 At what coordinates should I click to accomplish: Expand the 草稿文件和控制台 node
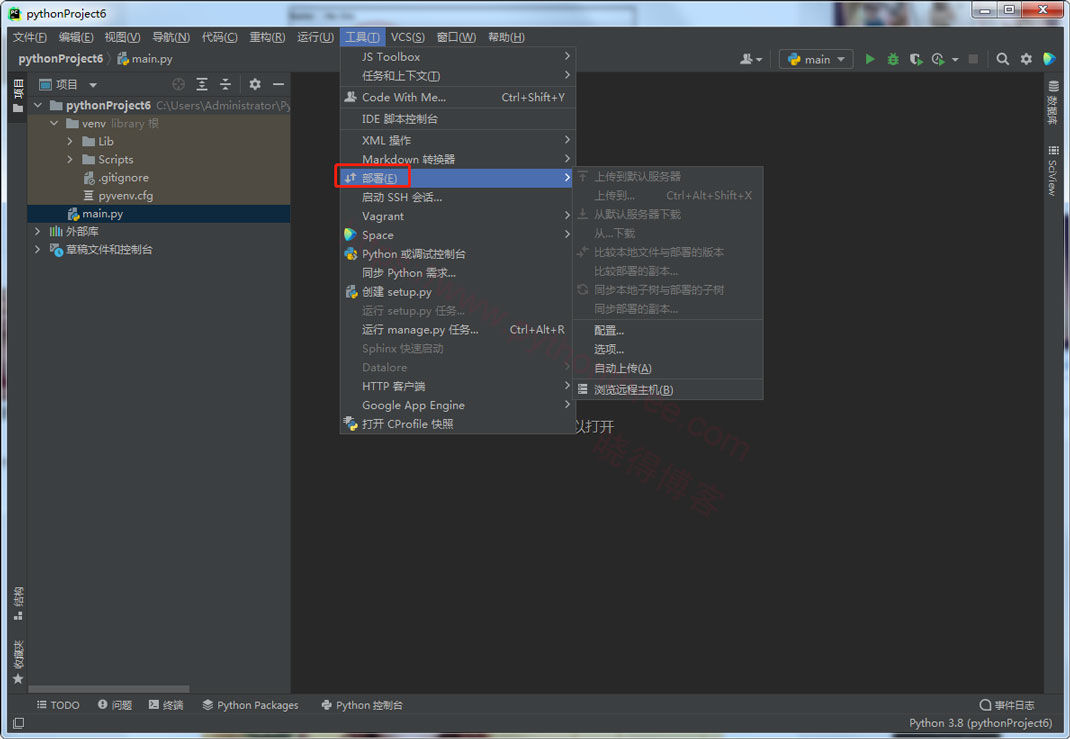point(38,250)
